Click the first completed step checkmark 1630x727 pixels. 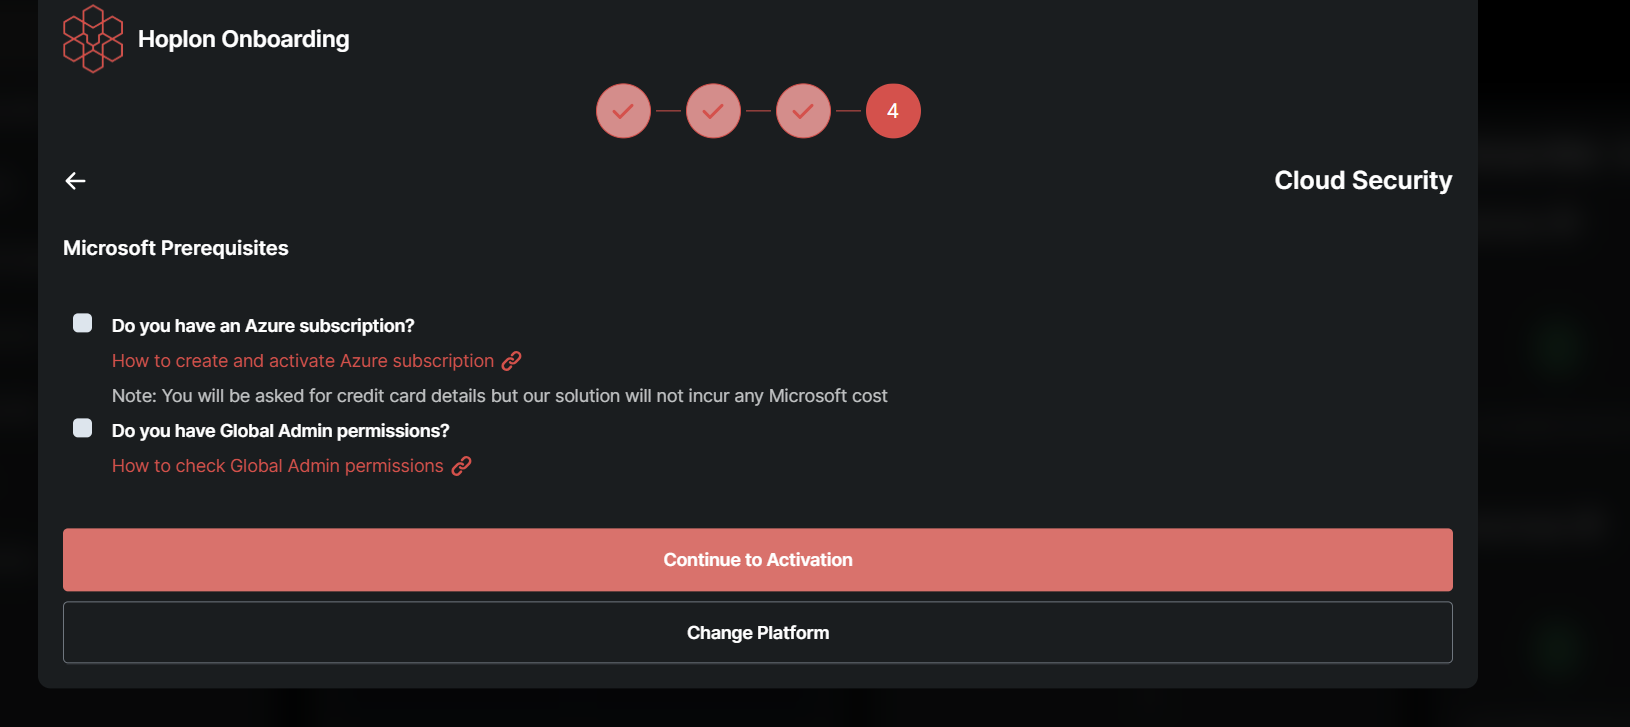pos(623,111)
